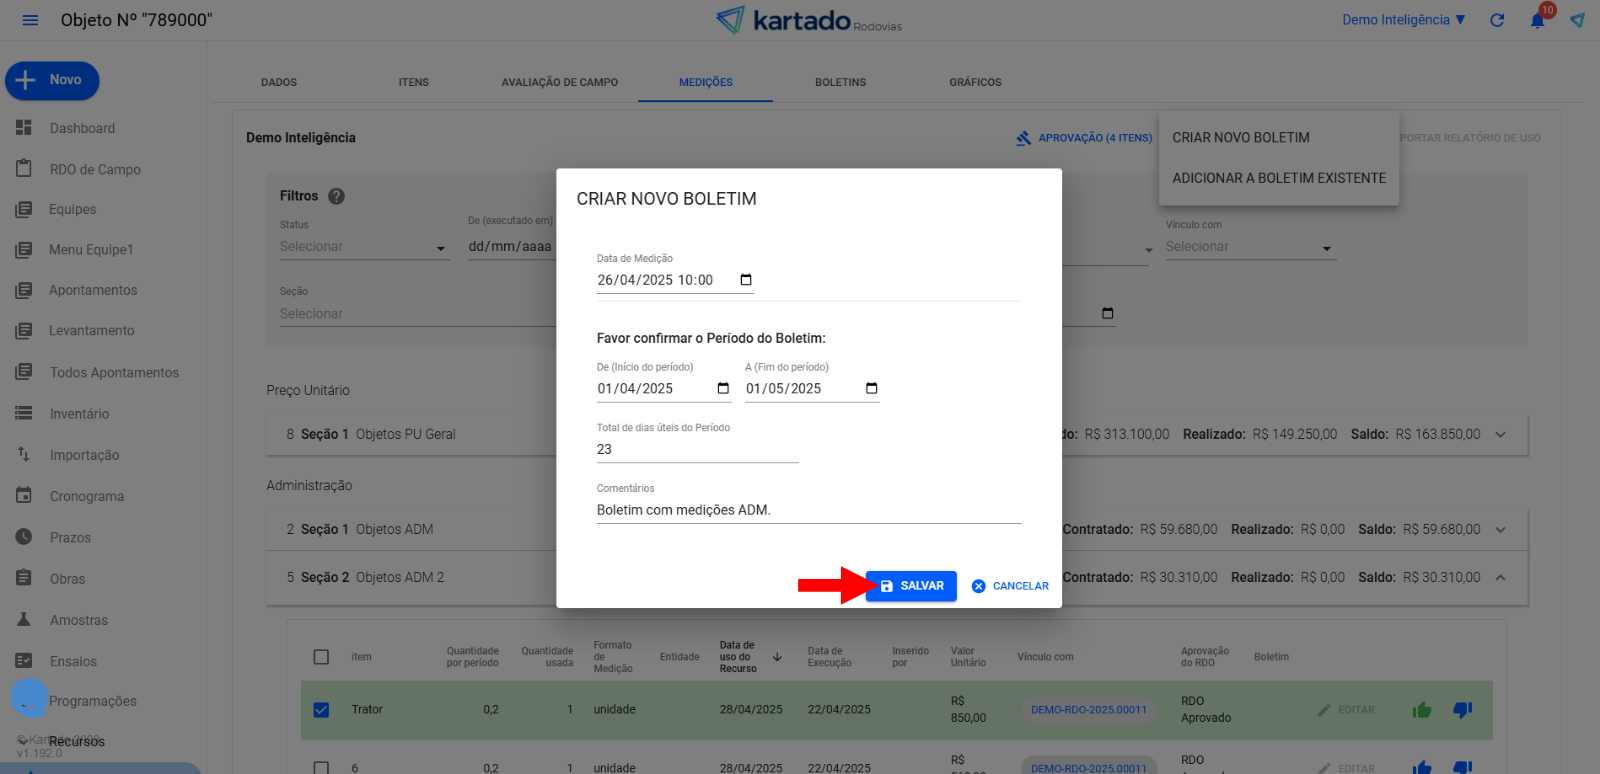Select Adicionar a Boletim Existente option
This screenshot has height=774, width=1600.
[1279, 178]
